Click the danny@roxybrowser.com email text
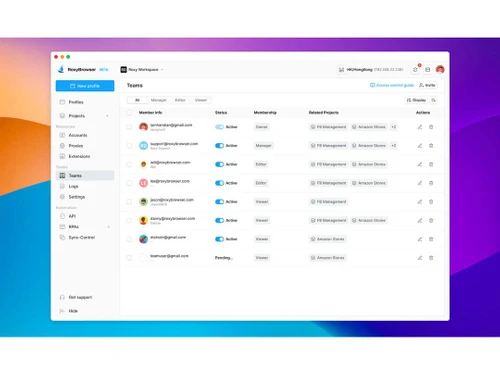Screen dimensions: 500x375 click(173, 218)
